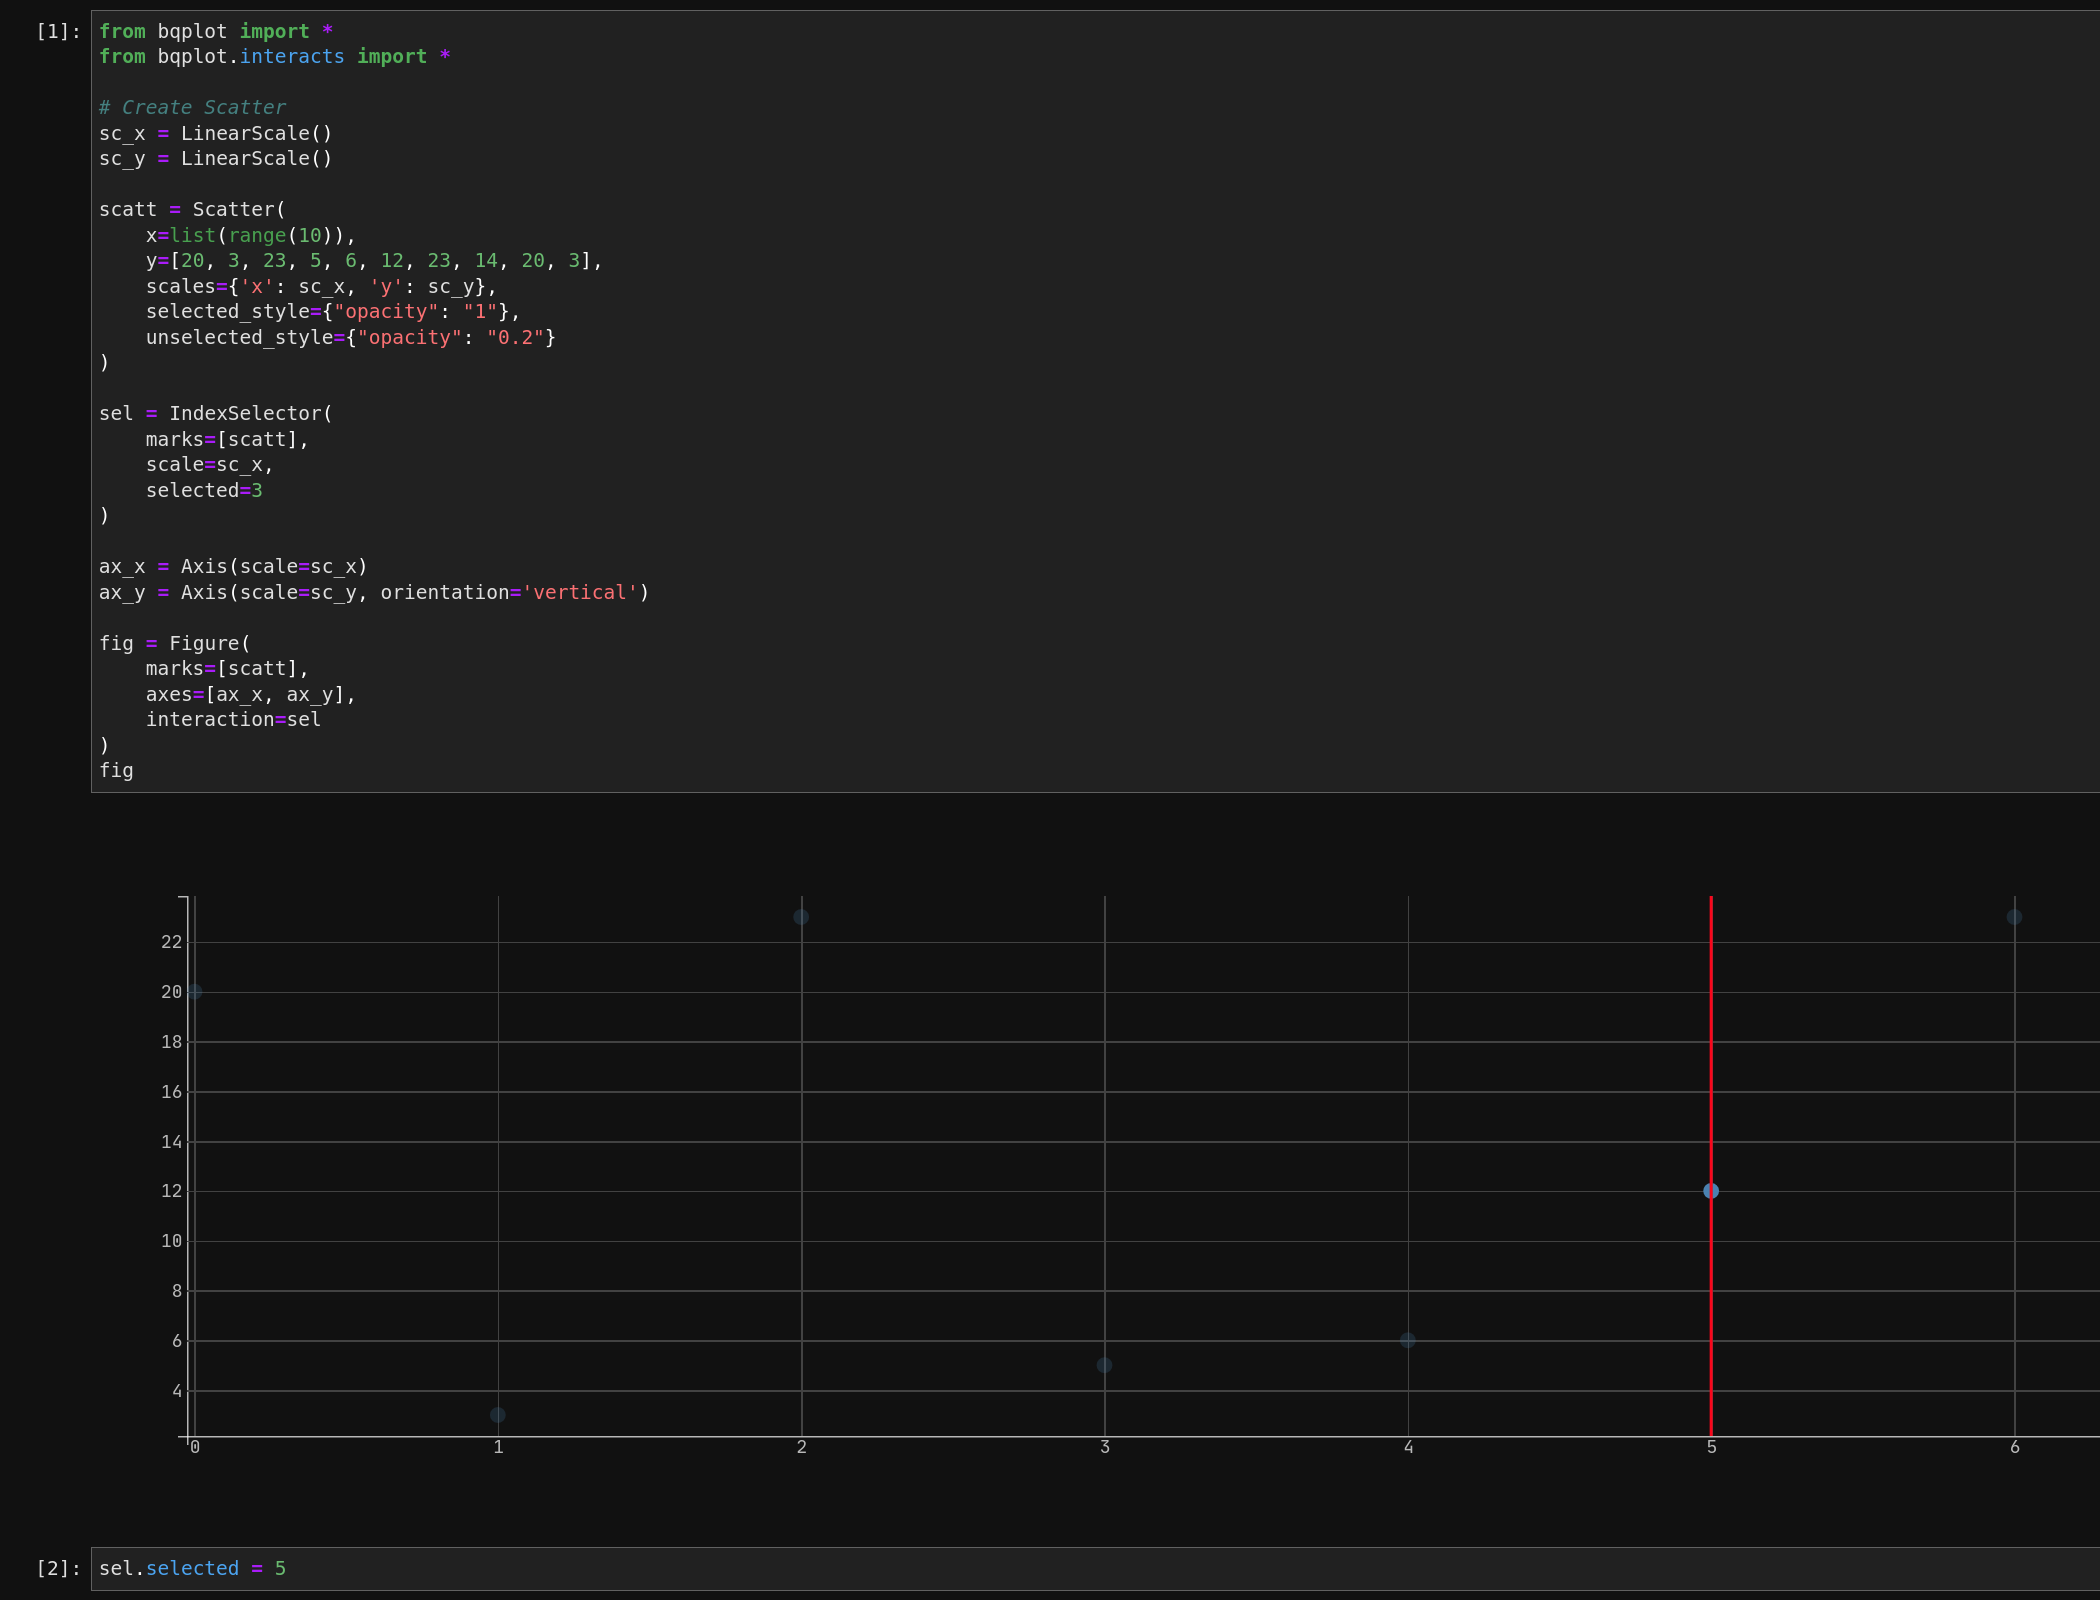Screen dimensions: 2100x1600
Task: Click the faded scatter point at x=1
Action: 498,1415
